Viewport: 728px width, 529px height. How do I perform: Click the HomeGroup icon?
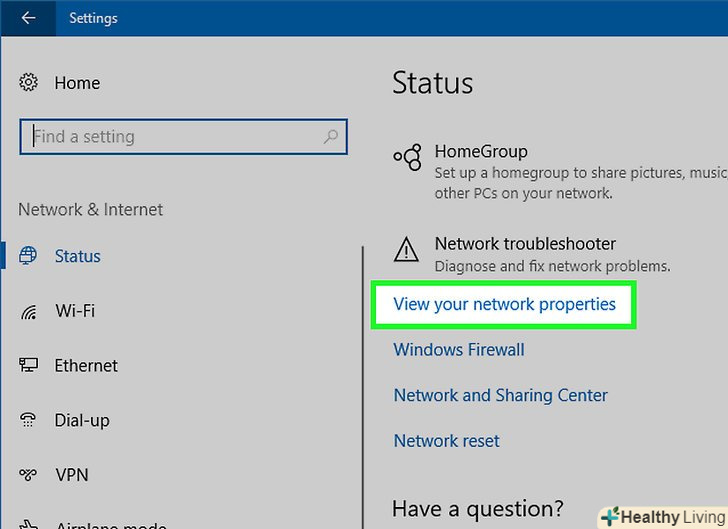(407, 155)
